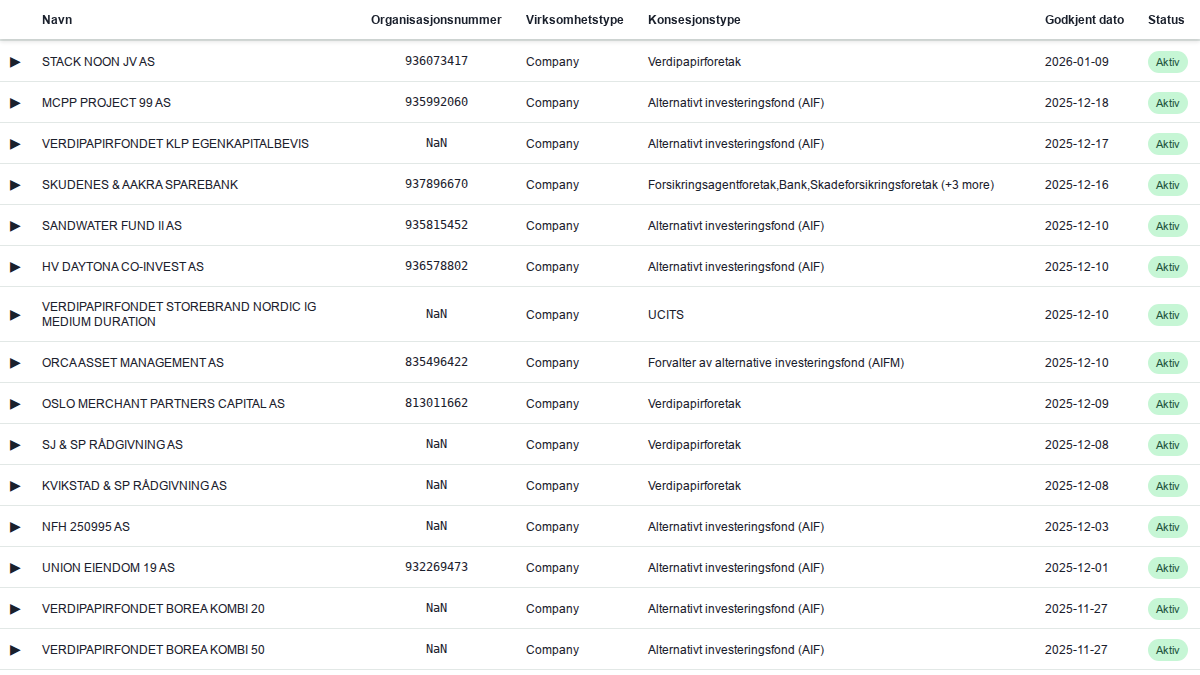Expand the STACK NOON JV AS row
Viewport: 1200px width, 675px height.
[x=15, y=62]
